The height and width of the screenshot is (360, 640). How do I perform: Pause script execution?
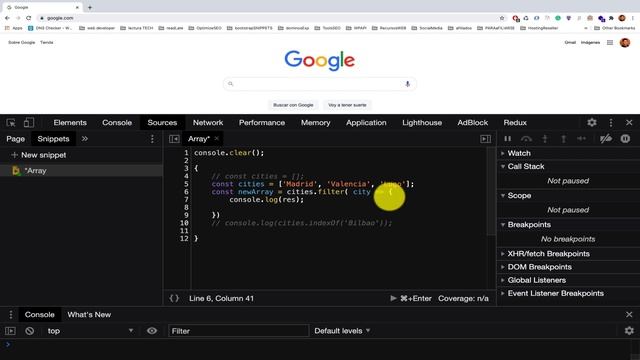click(x=507, y=139)
